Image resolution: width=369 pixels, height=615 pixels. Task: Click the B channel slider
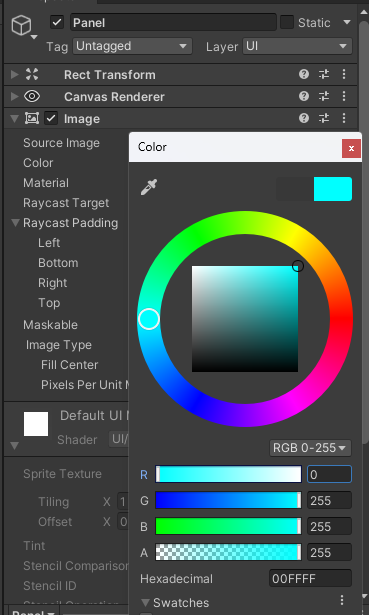[228, 526]
